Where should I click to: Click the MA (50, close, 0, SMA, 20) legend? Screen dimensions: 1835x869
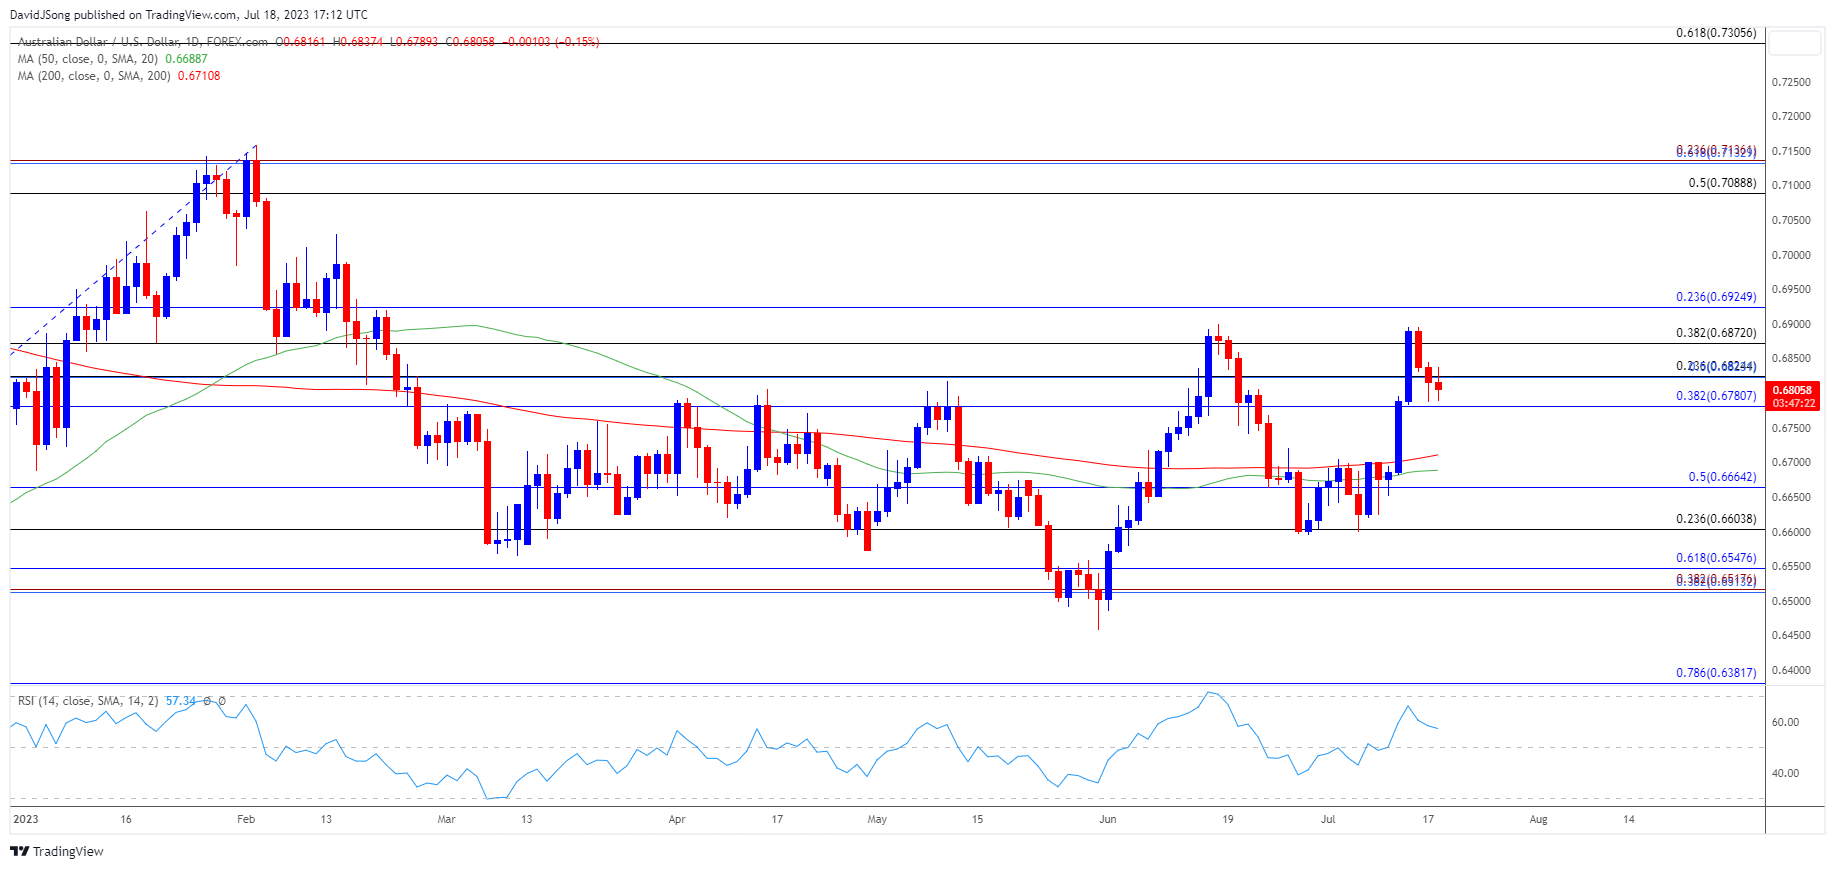[88, 59]
